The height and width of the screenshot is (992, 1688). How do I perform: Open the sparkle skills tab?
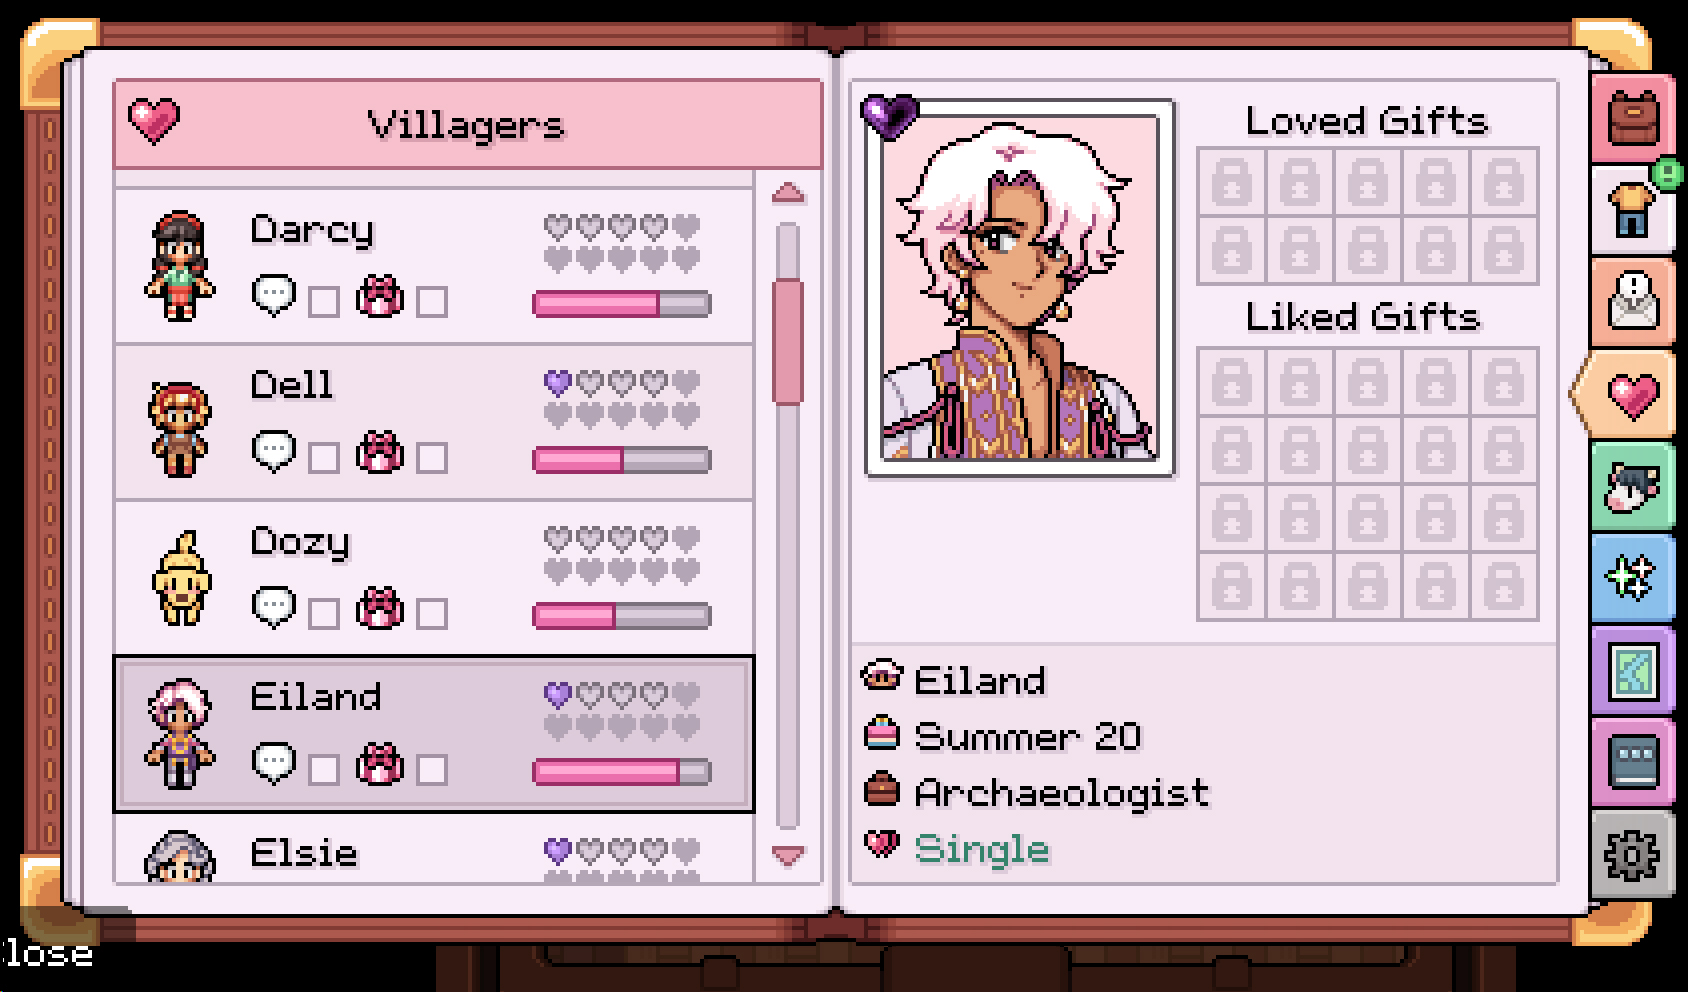[1633, 579]
